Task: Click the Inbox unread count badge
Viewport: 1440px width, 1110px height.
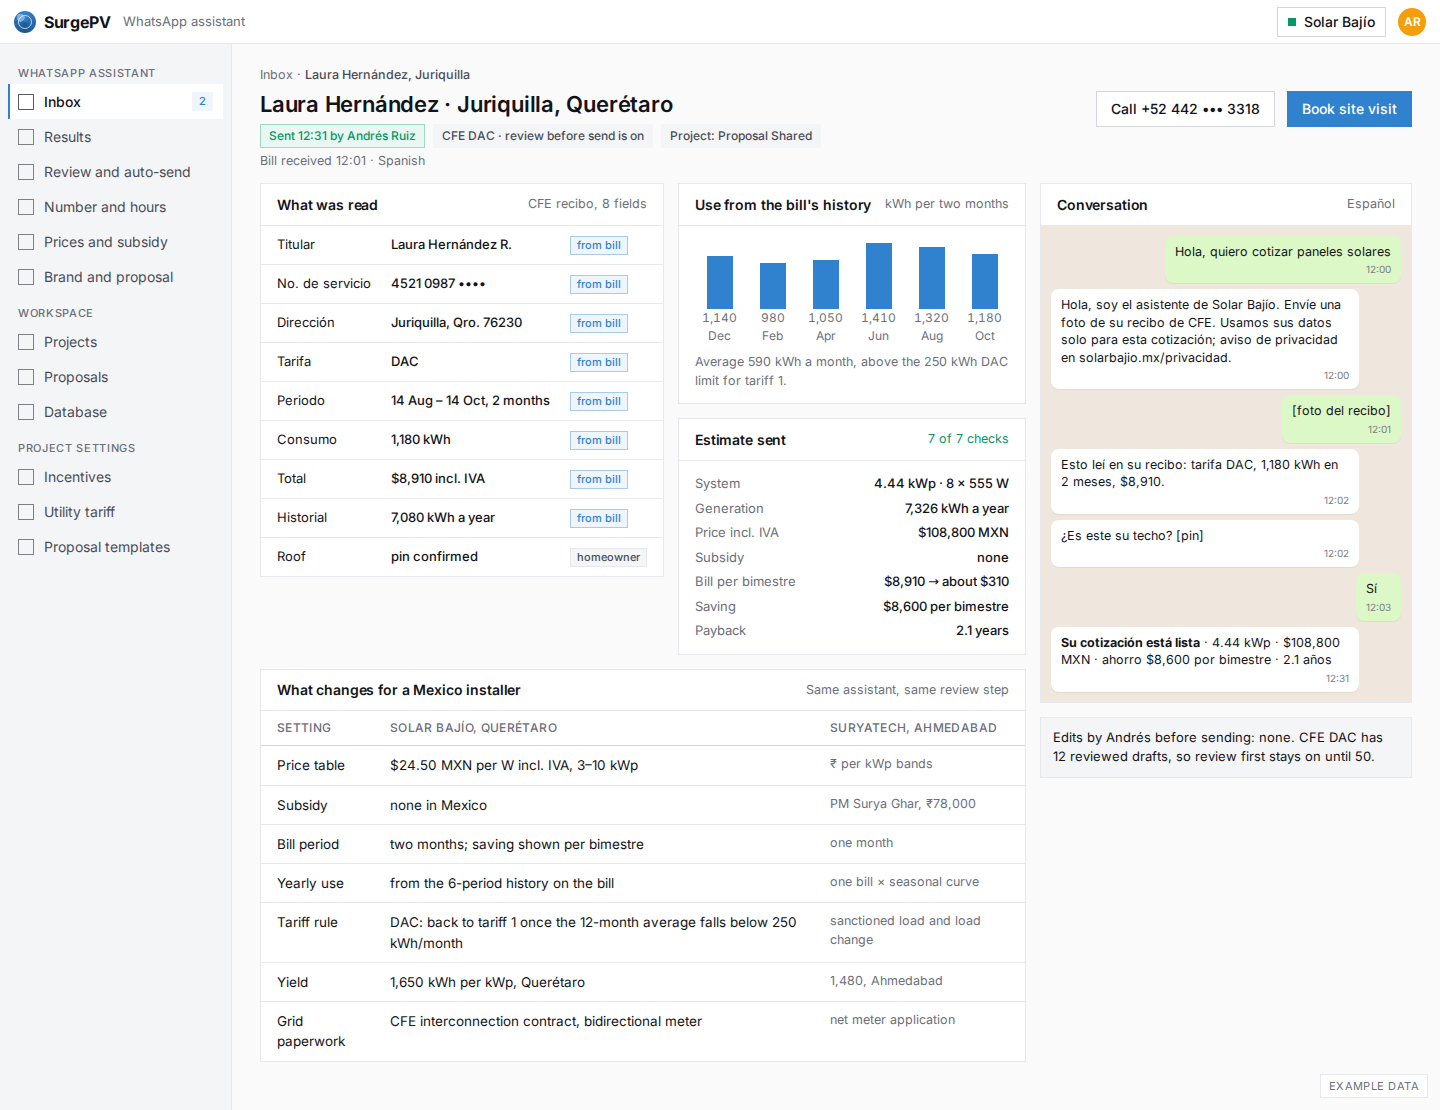Action: pos(202,102)
